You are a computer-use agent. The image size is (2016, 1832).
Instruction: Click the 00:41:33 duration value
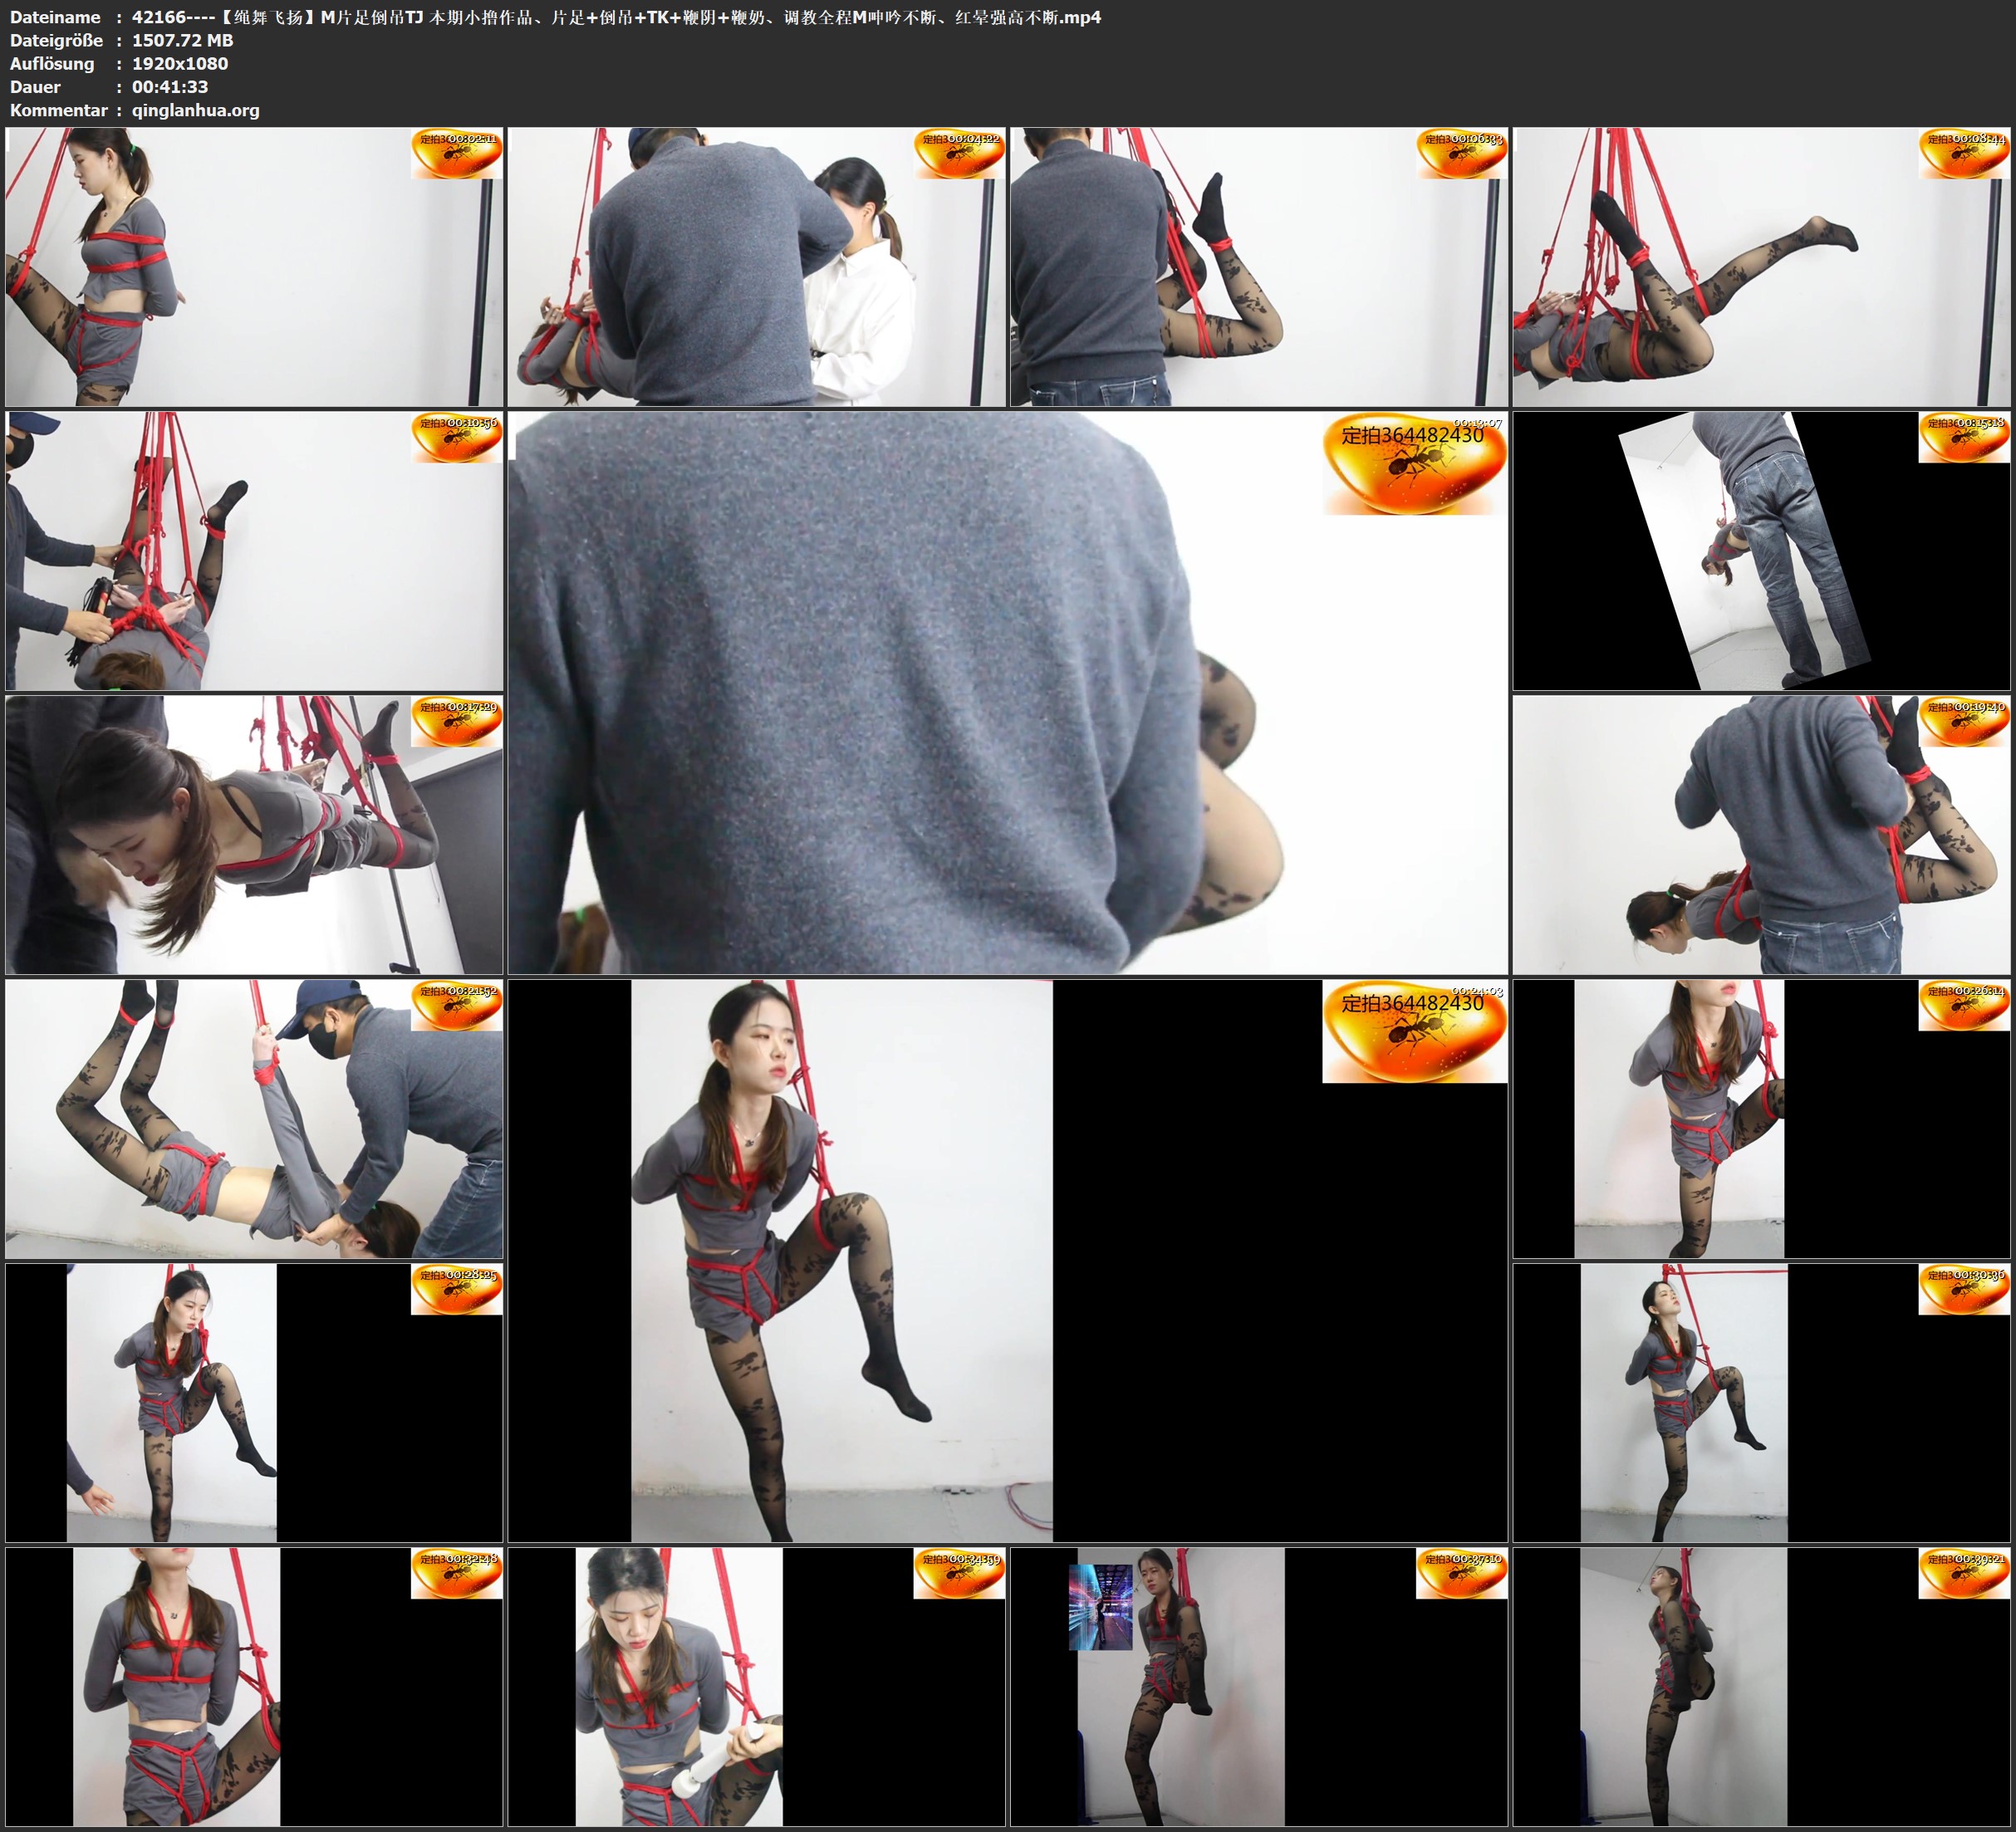tap(170, 87)
